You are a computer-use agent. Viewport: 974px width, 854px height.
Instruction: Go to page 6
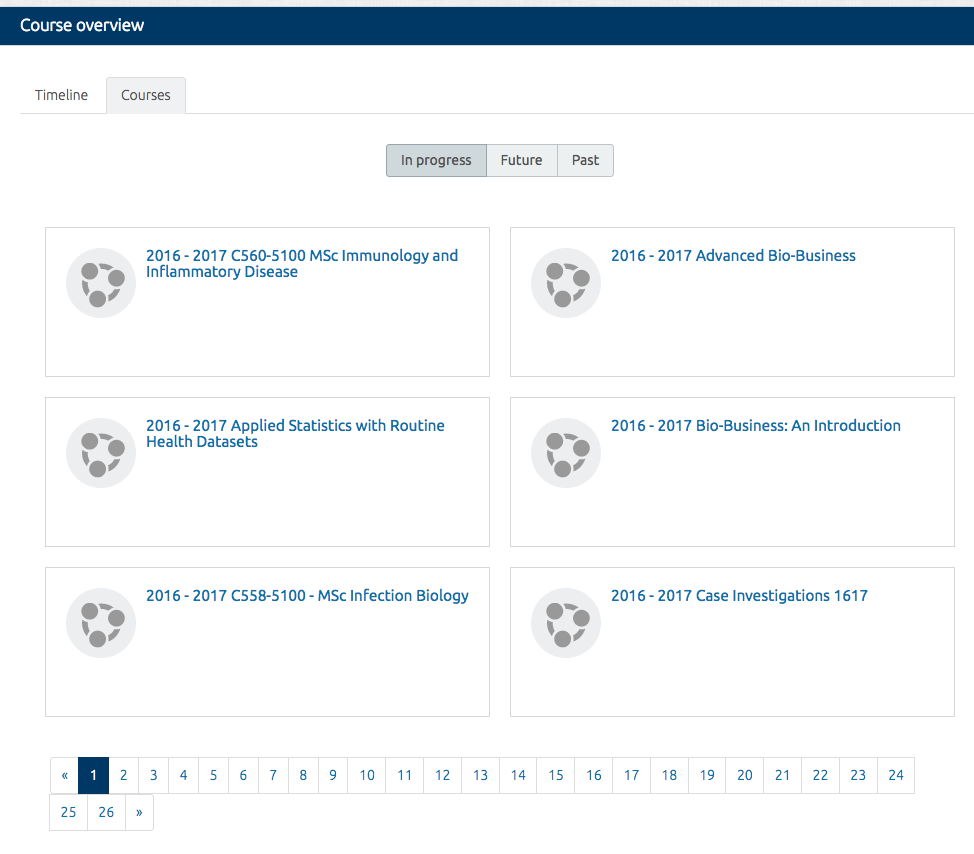(x=243, y=775)
